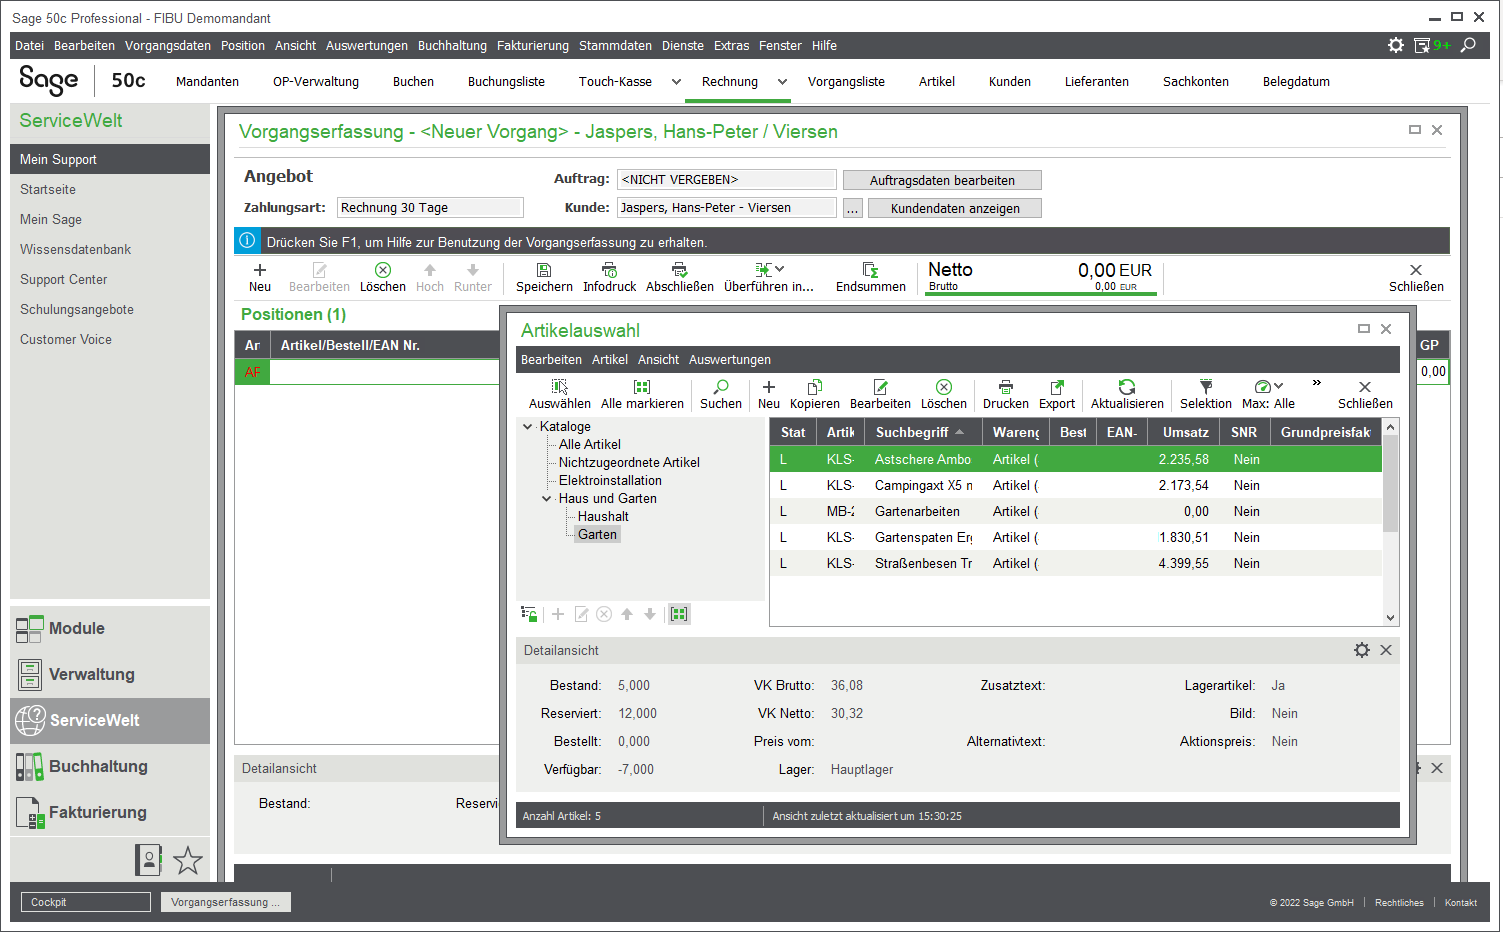
Task: Select the Gartenspaten article row
Action: [x=922, y=538]
